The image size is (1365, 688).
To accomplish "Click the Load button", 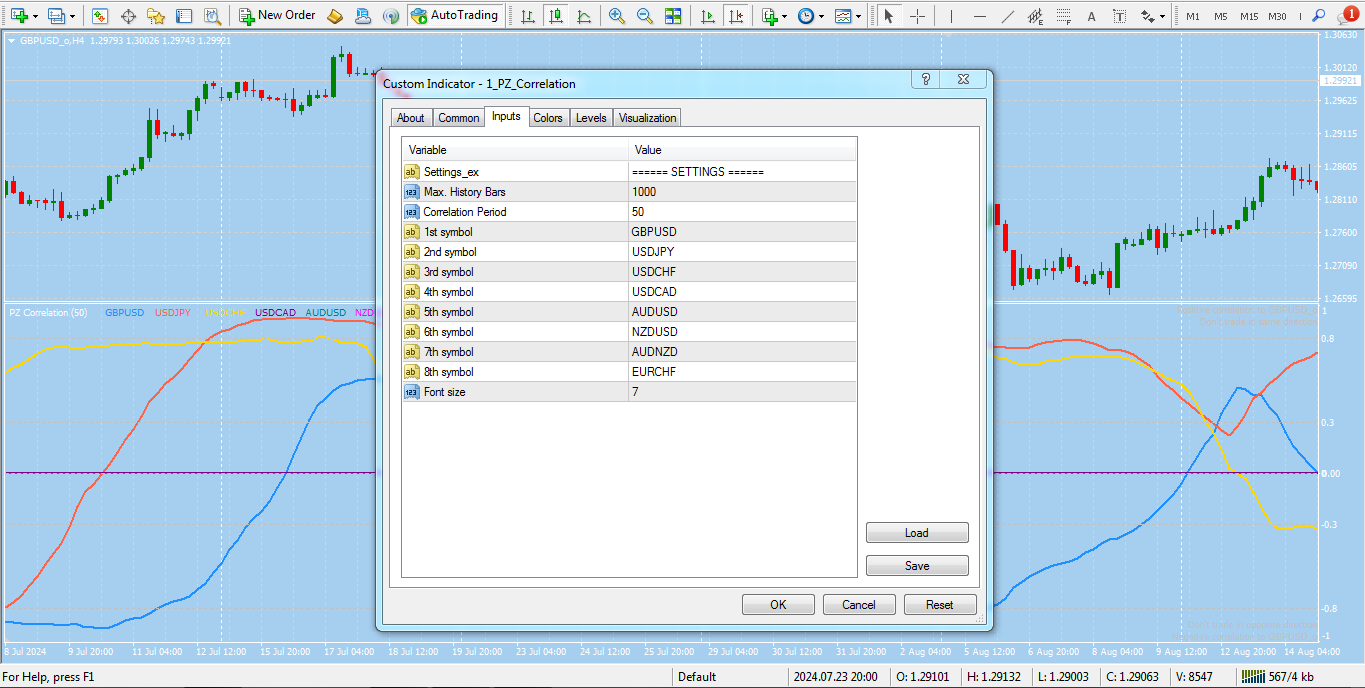I will tap(917, 533).
